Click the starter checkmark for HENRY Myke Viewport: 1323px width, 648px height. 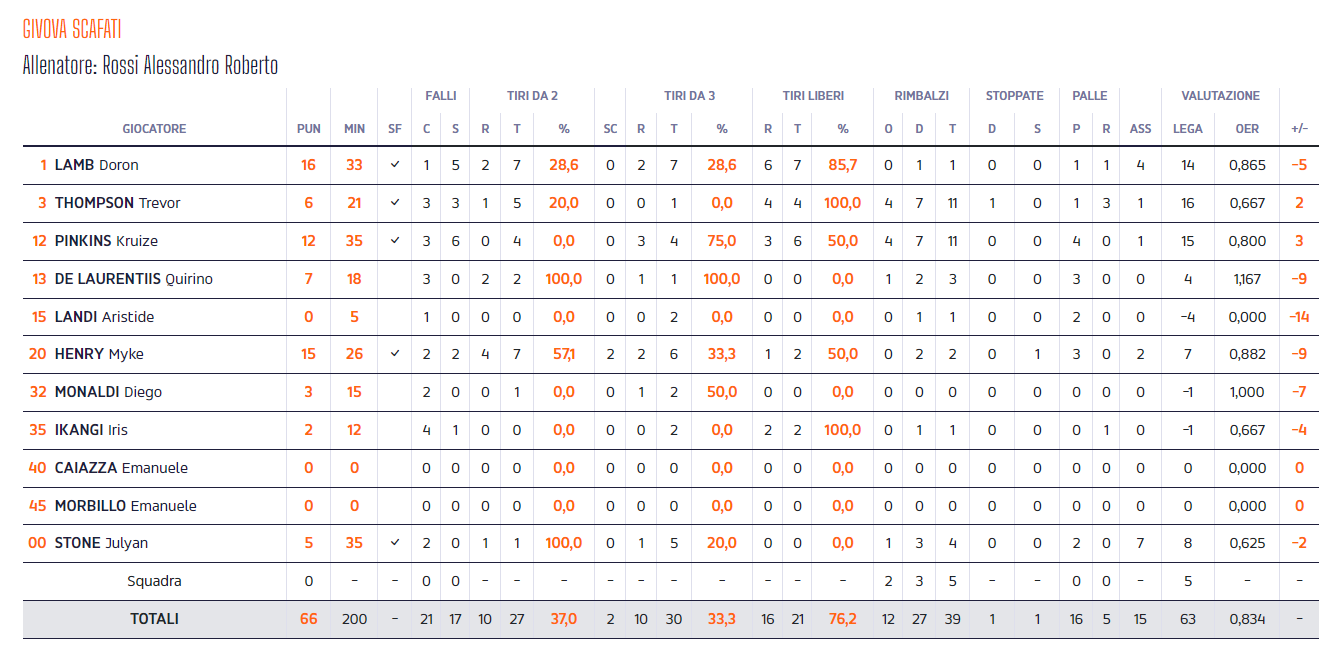[395, 354]
